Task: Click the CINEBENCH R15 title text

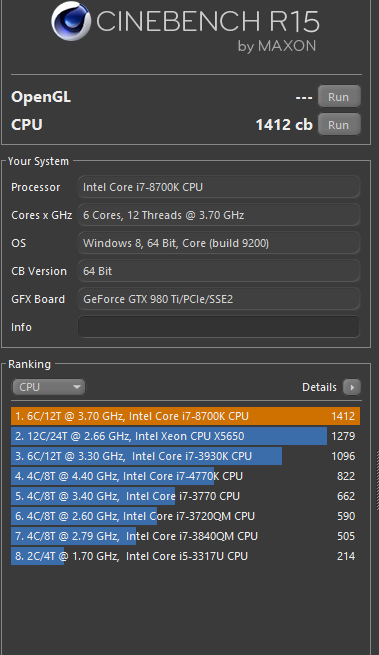Action: (x=208, y=22)
